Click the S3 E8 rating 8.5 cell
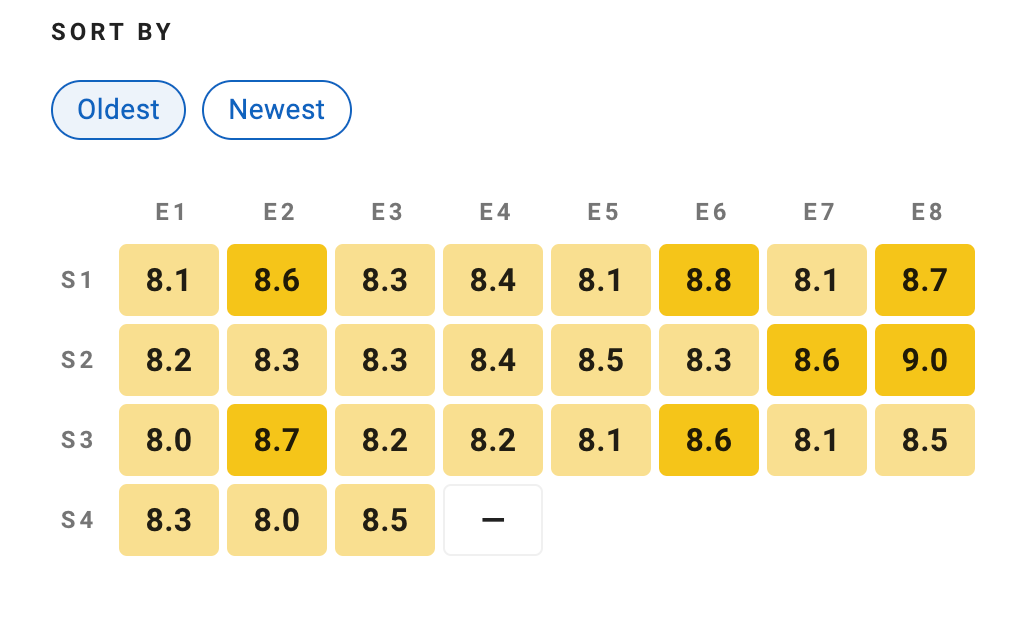Screen dimensions: 1036x640 [925, 440]
